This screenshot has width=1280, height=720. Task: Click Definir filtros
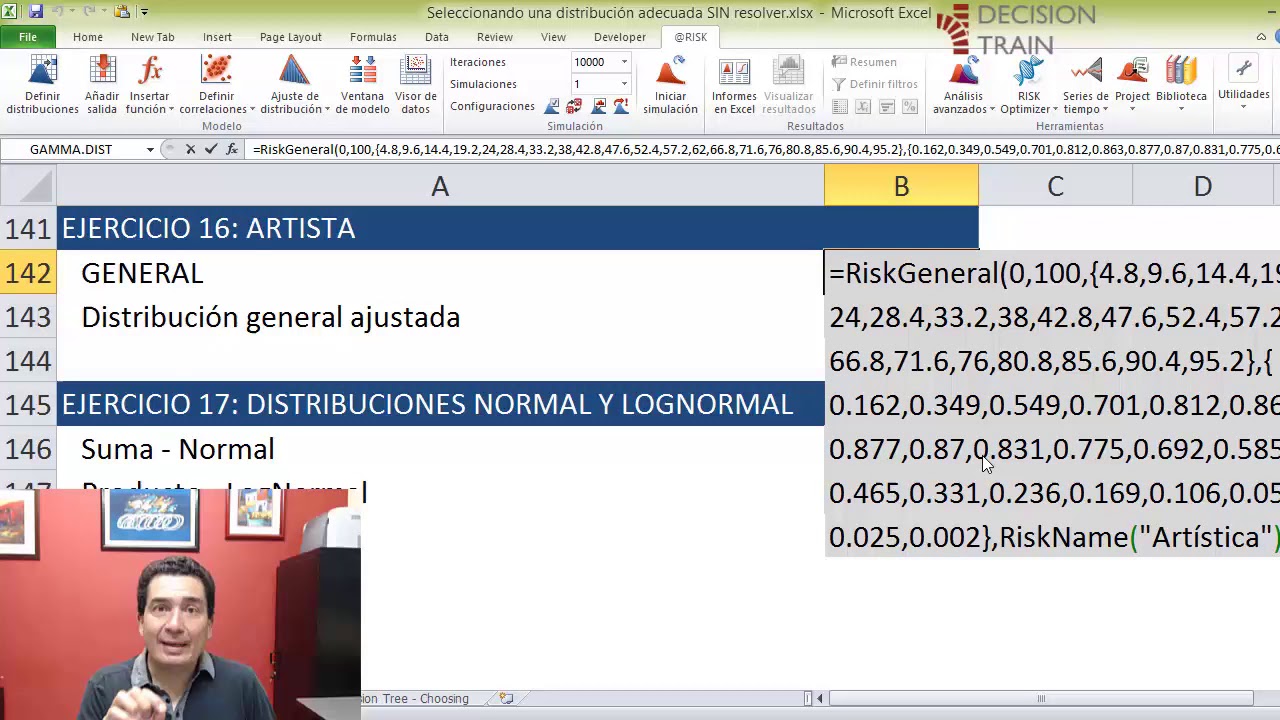875,84
